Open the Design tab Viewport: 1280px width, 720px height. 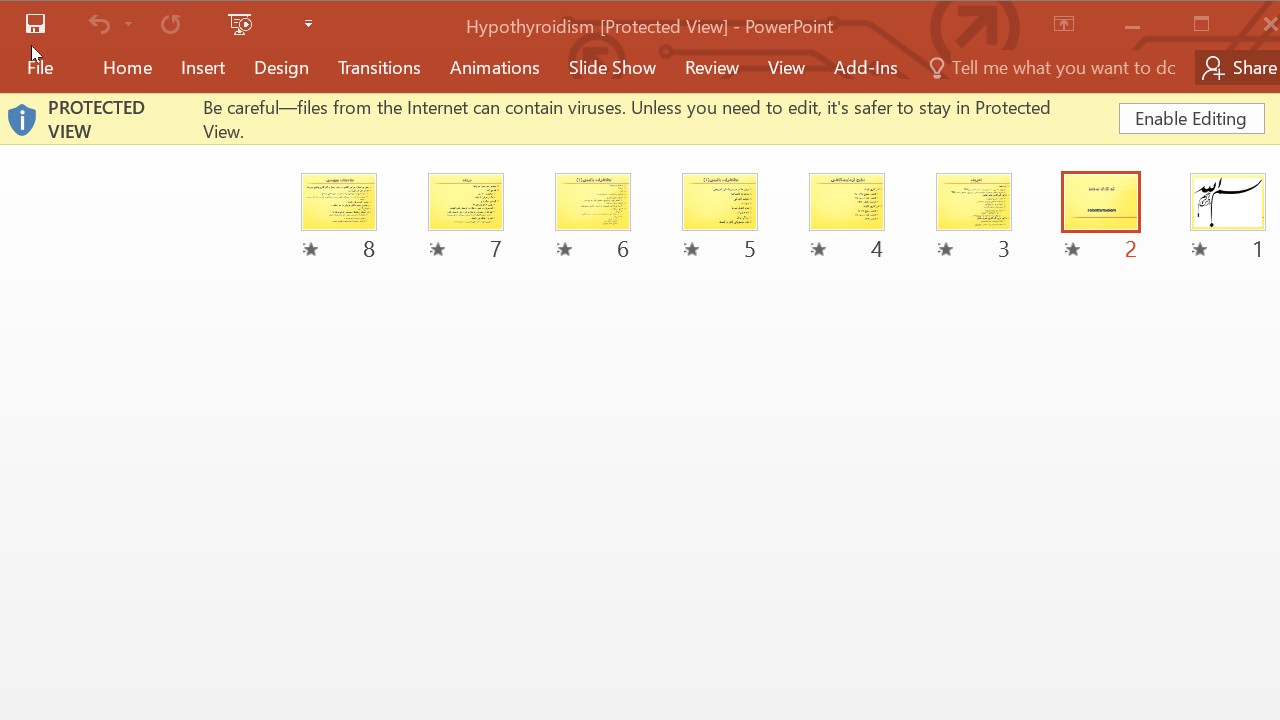[281, 68]
